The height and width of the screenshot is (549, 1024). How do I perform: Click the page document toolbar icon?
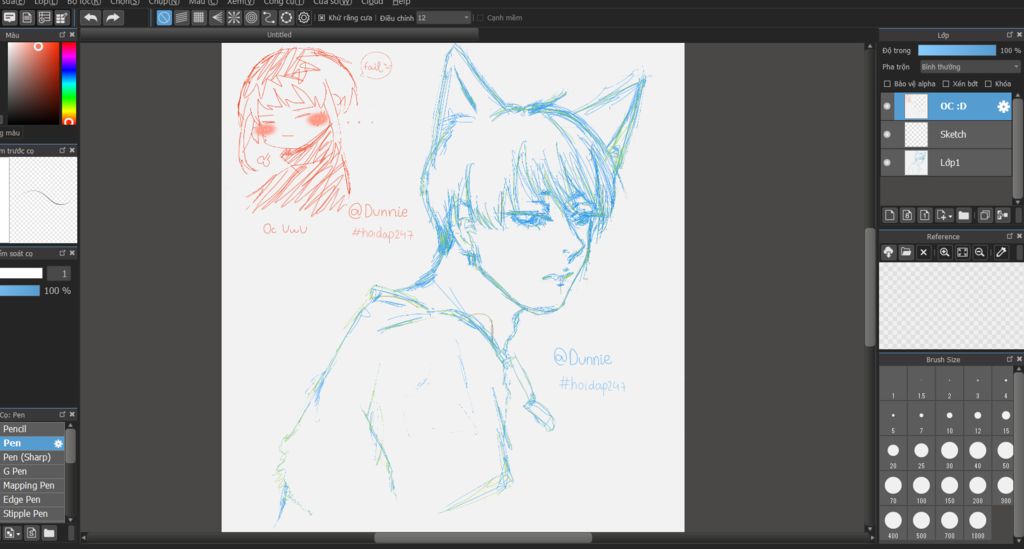click(x=27, y=18)
